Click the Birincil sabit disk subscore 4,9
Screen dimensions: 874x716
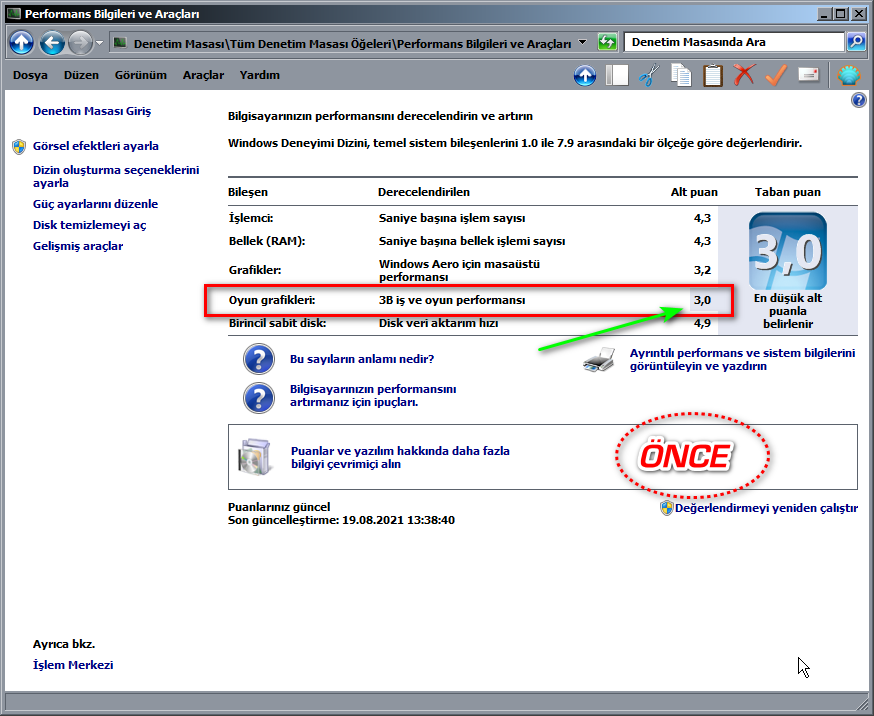click(702, 323)
